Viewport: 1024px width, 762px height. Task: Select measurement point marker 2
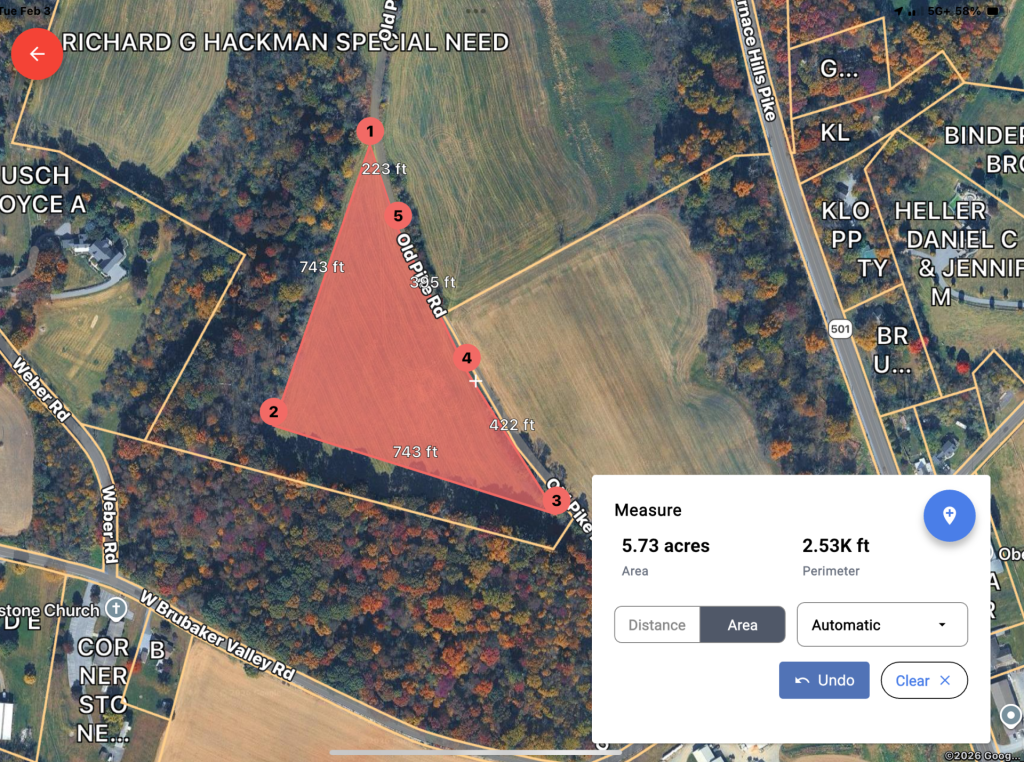point(274,412)
